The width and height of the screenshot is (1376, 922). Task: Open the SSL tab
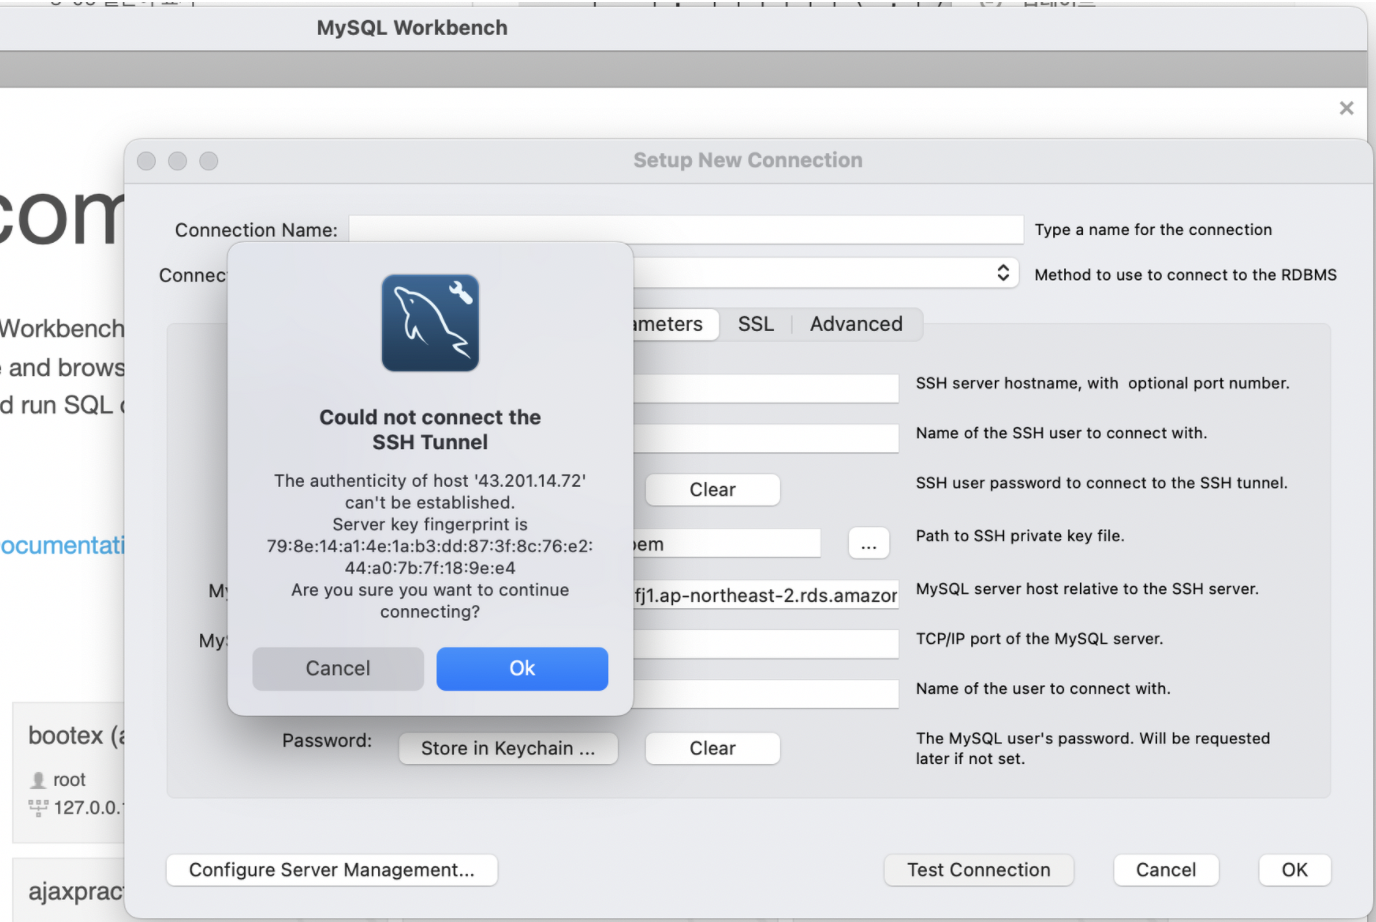click(756, 324)
